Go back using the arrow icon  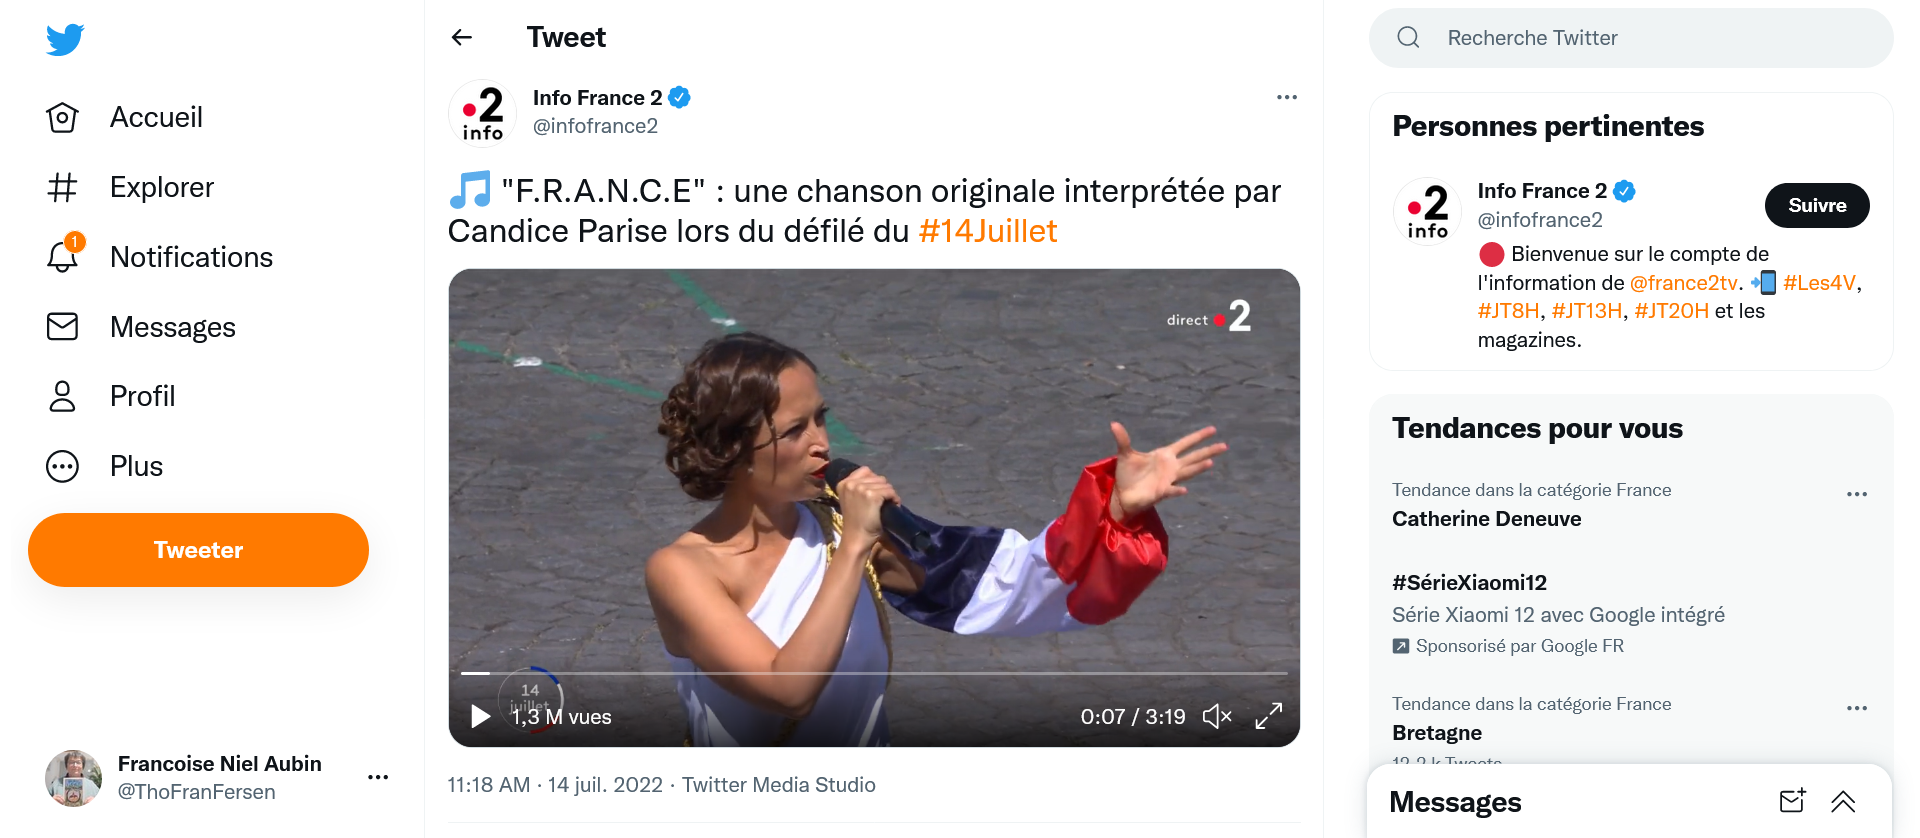tap(462, 38)
